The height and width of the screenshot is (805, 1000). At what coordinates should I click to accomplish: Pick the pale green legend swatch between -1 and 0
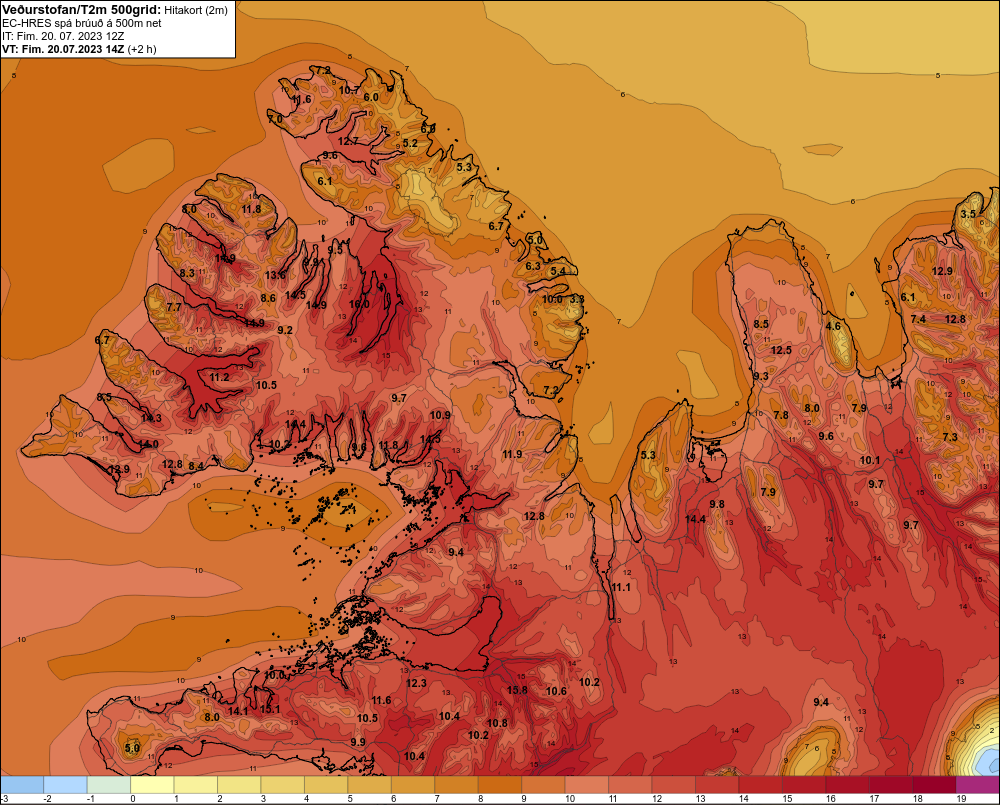coord(109,785)
